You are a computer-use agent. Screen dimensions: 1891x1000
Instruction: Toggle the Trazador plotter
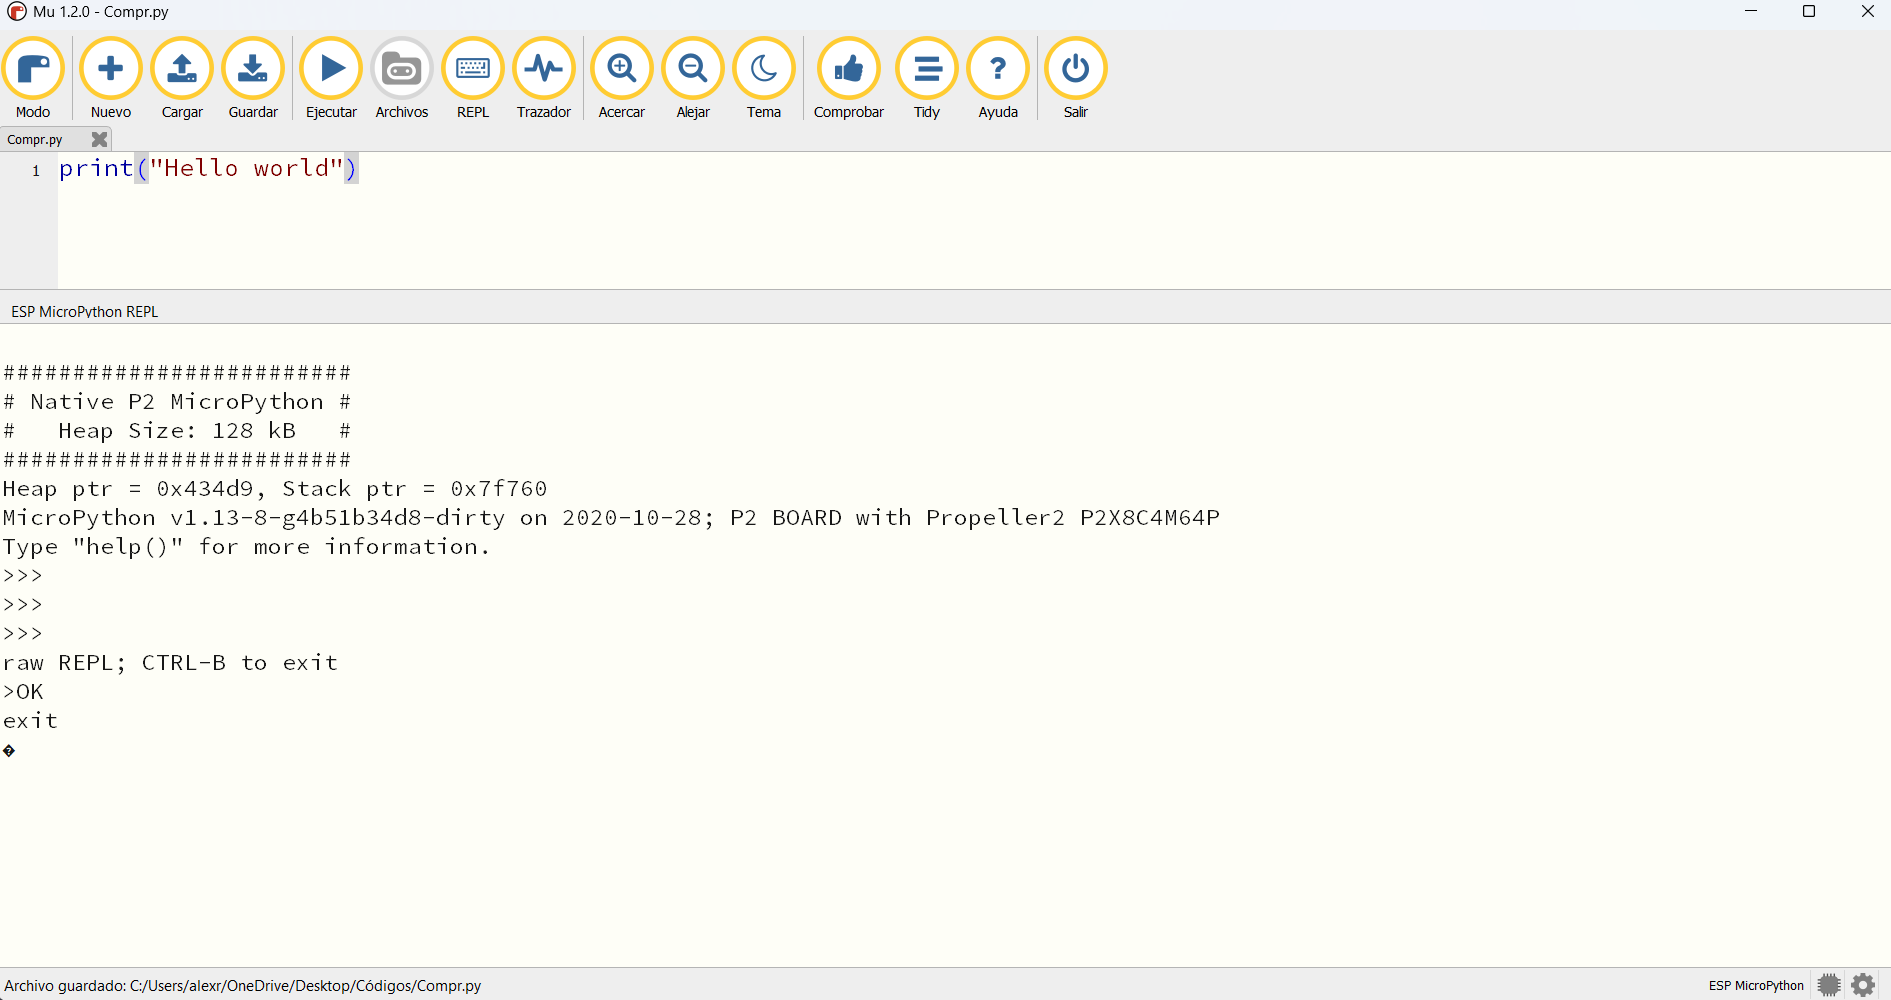point(544,78)
